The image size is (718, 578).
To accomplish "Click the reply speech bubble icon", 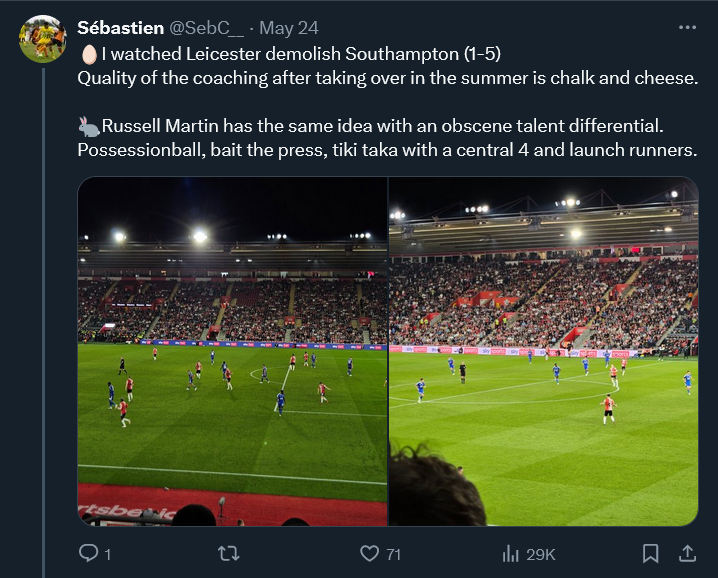I will coord(88,553).
